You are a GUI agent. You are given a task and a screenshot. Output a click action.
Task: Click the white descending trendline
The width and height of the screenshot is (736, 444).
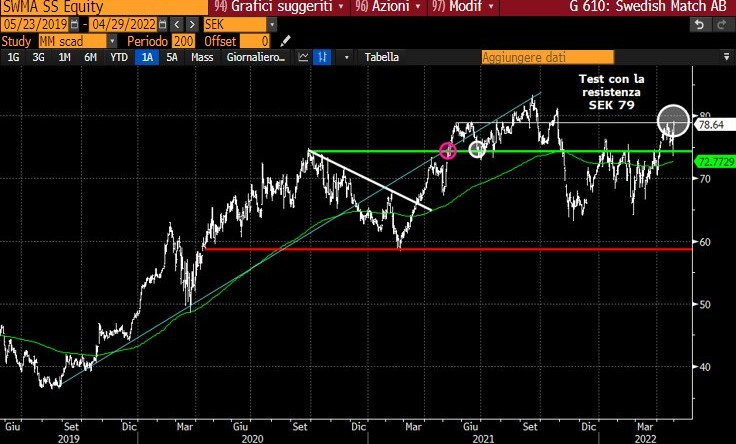coord(370,180)
